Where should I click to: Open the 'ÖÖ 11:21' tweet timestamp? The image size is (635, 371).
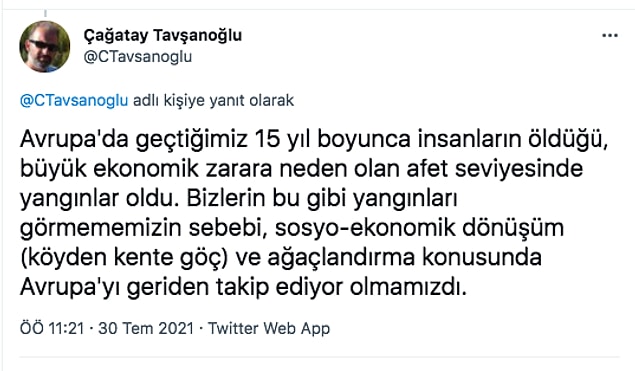pos(52,328)
